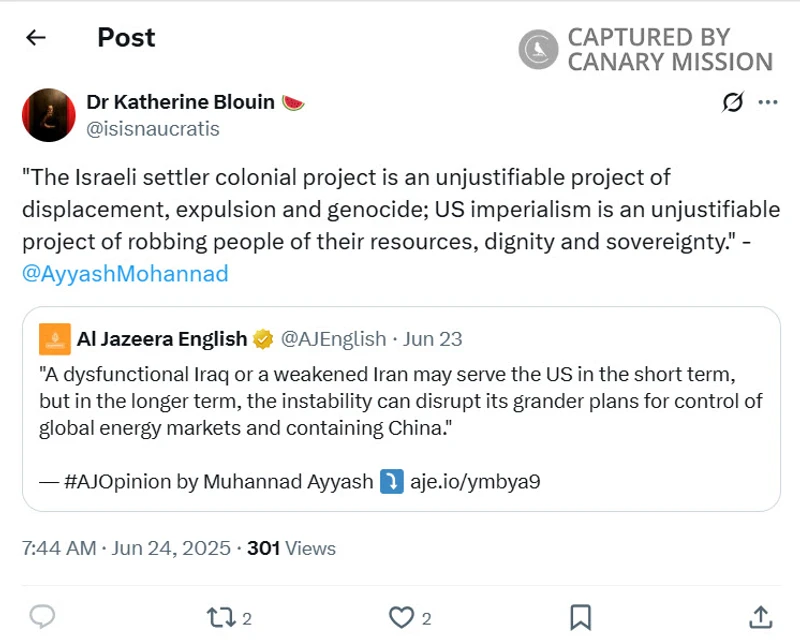800x641 pixels.
Task: Click the Grok slashed-circle icon
Action: 732,102
